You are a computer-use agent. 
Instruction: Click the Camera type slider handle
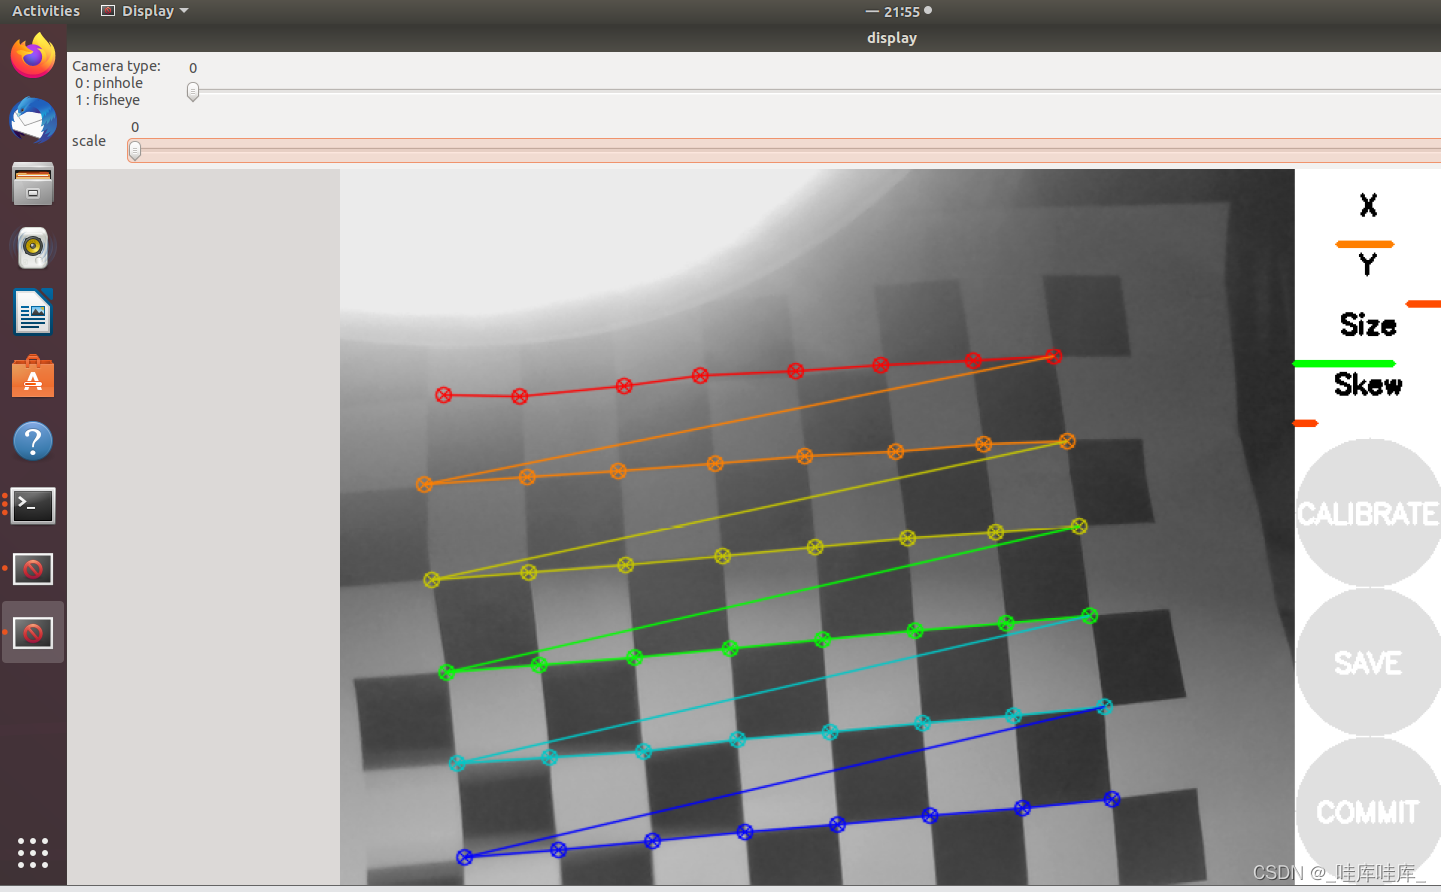tap(193, 91)
